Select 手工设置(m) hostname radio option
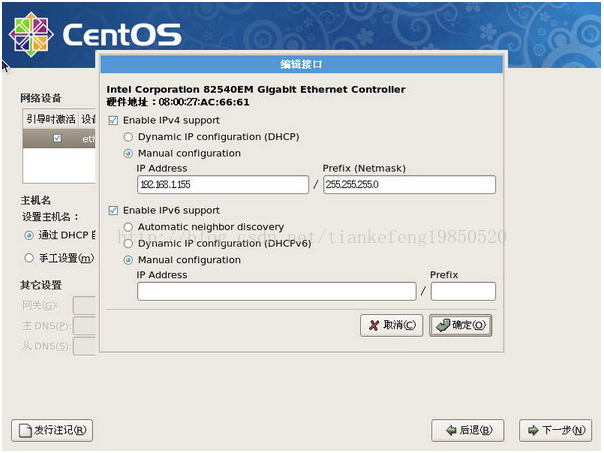Image resolution: width=604 pixels, height=453 pixels. click(29, 258)
